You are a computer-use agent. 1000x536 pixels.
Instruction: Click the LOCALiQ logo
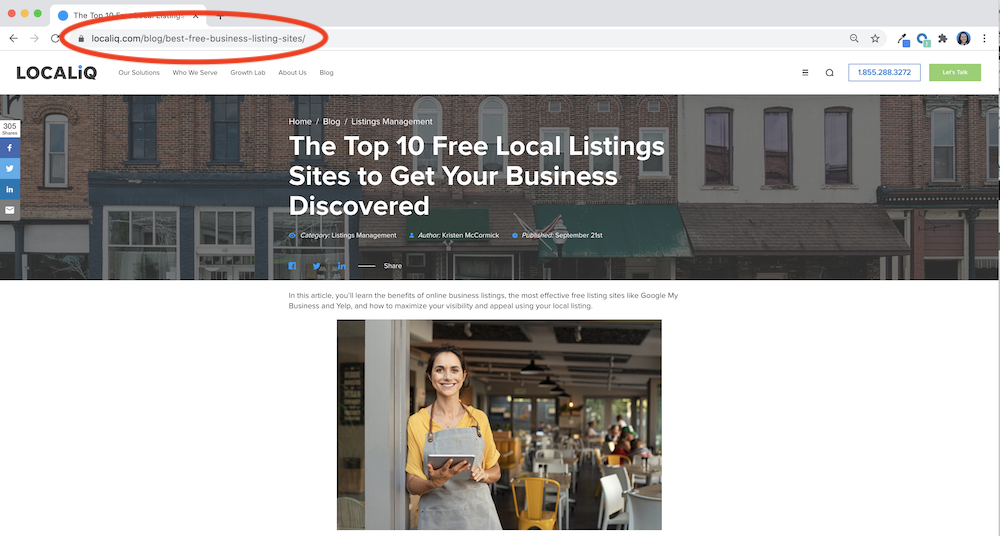(57, 73)
